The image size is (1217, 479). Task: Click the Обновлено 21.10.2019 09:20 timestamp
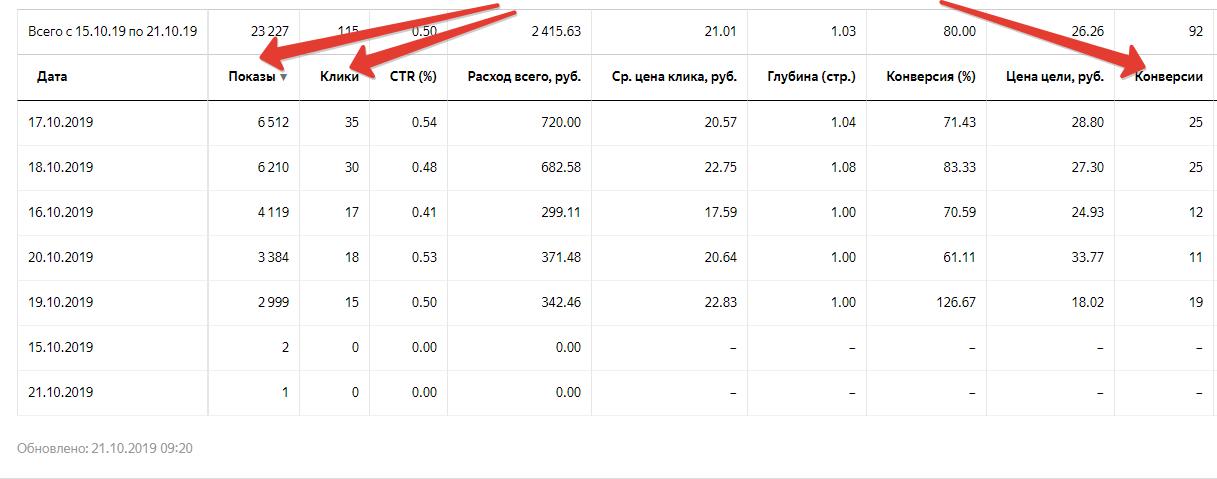(105, 448)
